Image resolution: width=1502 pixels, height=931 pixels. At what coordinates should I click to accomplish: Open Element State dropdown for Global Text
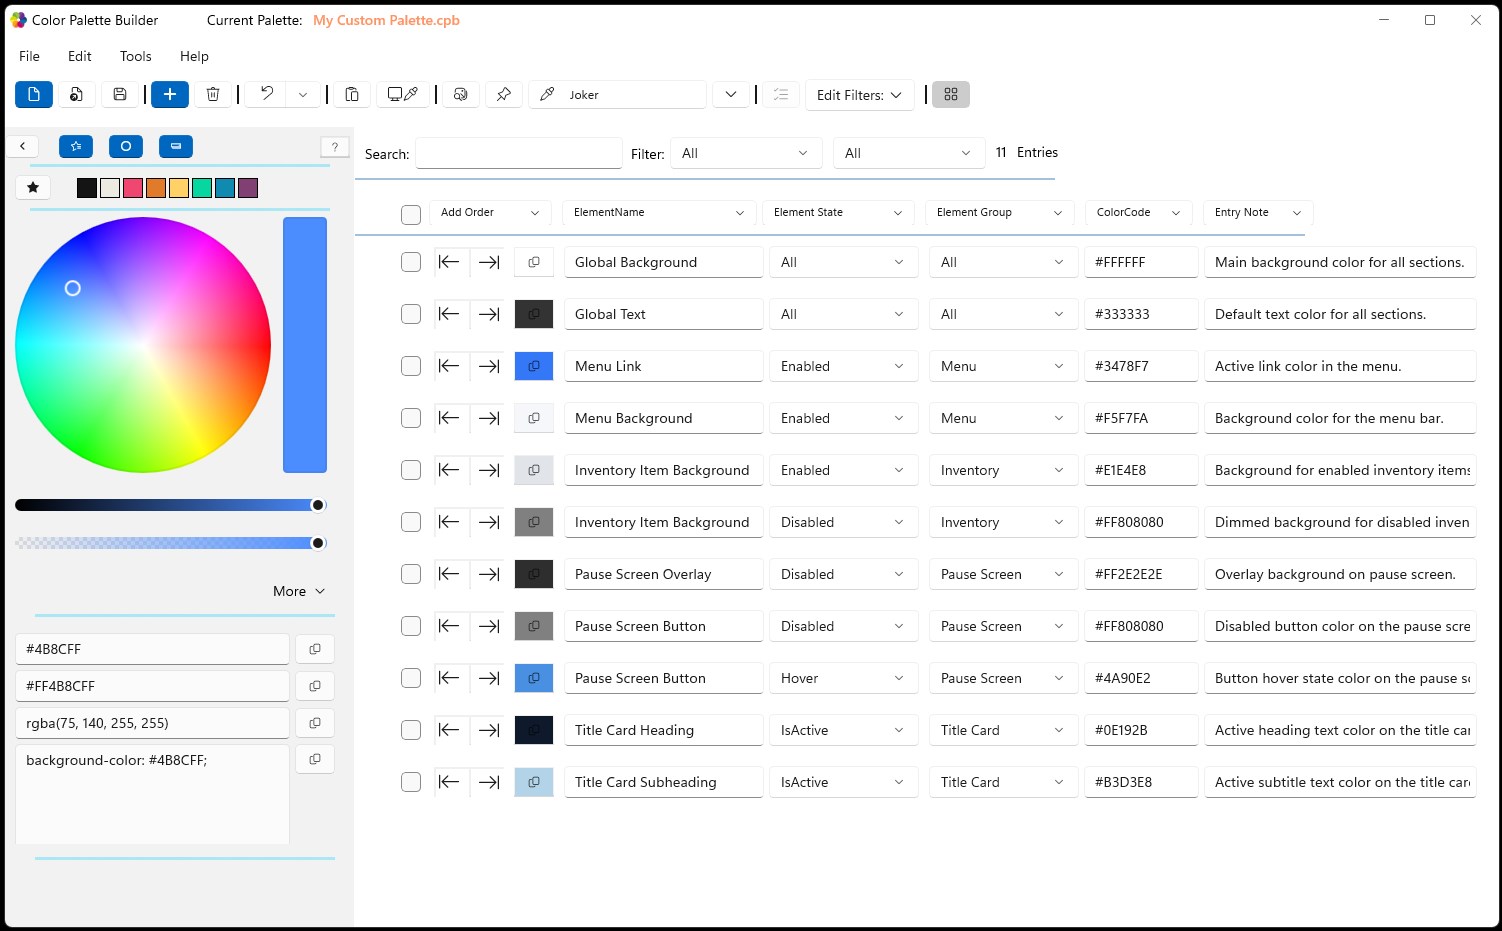tap(842, 314)
